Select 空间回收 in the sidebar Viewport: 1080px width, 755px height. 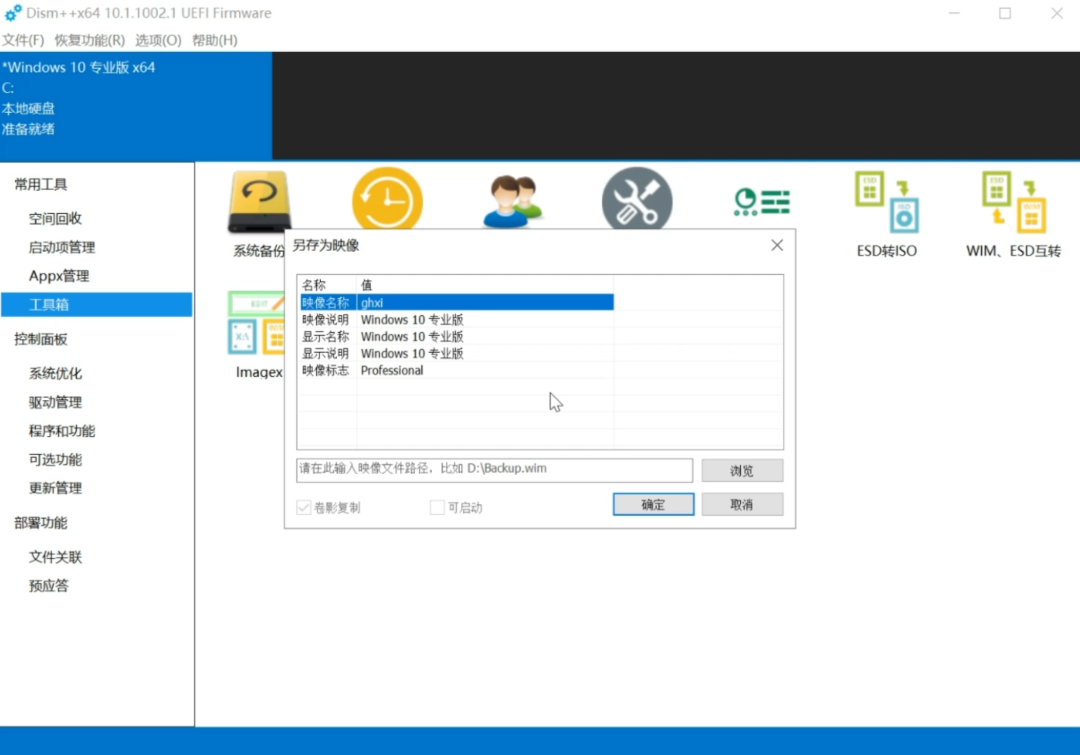coord(55,219)
